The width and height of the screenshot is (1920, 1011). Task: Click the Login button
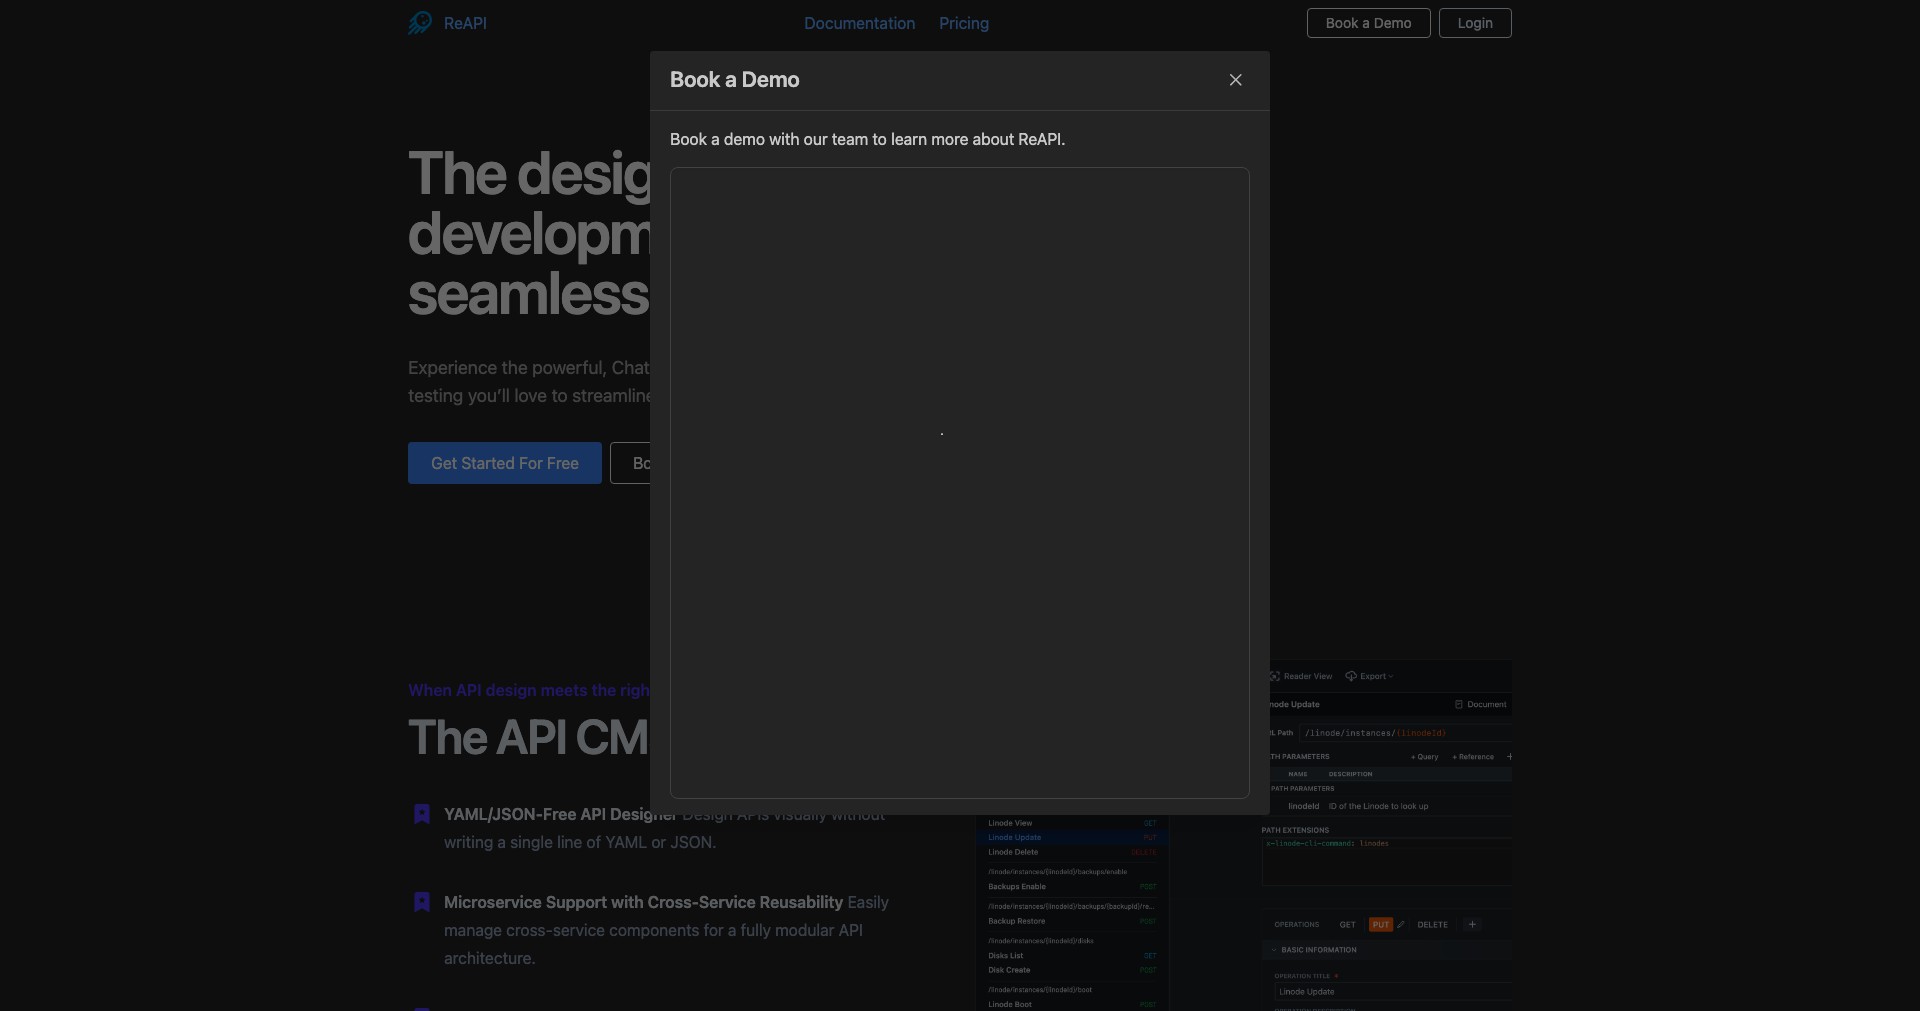(1475, 23)
